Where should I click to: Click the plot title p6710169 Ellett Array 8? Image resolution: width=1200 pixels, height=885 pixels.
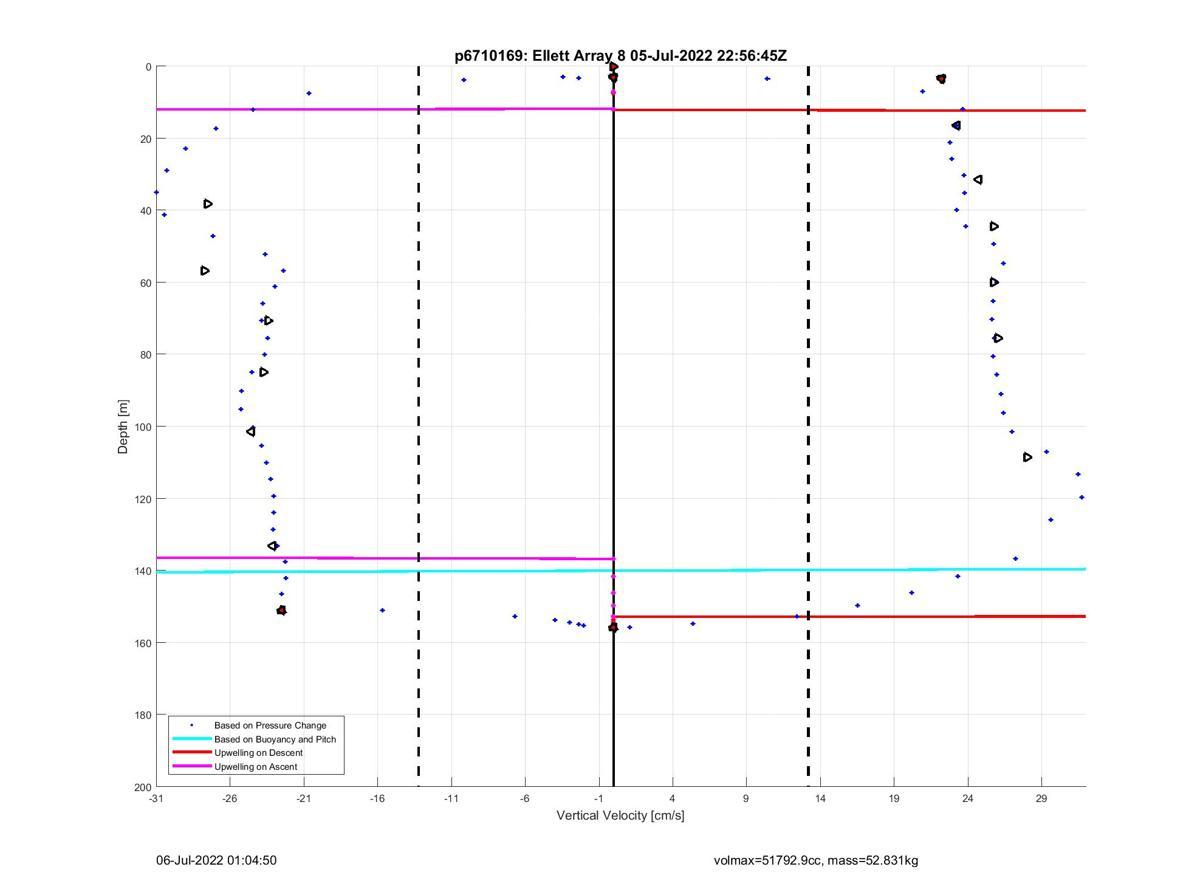click(x=620, y=56)
